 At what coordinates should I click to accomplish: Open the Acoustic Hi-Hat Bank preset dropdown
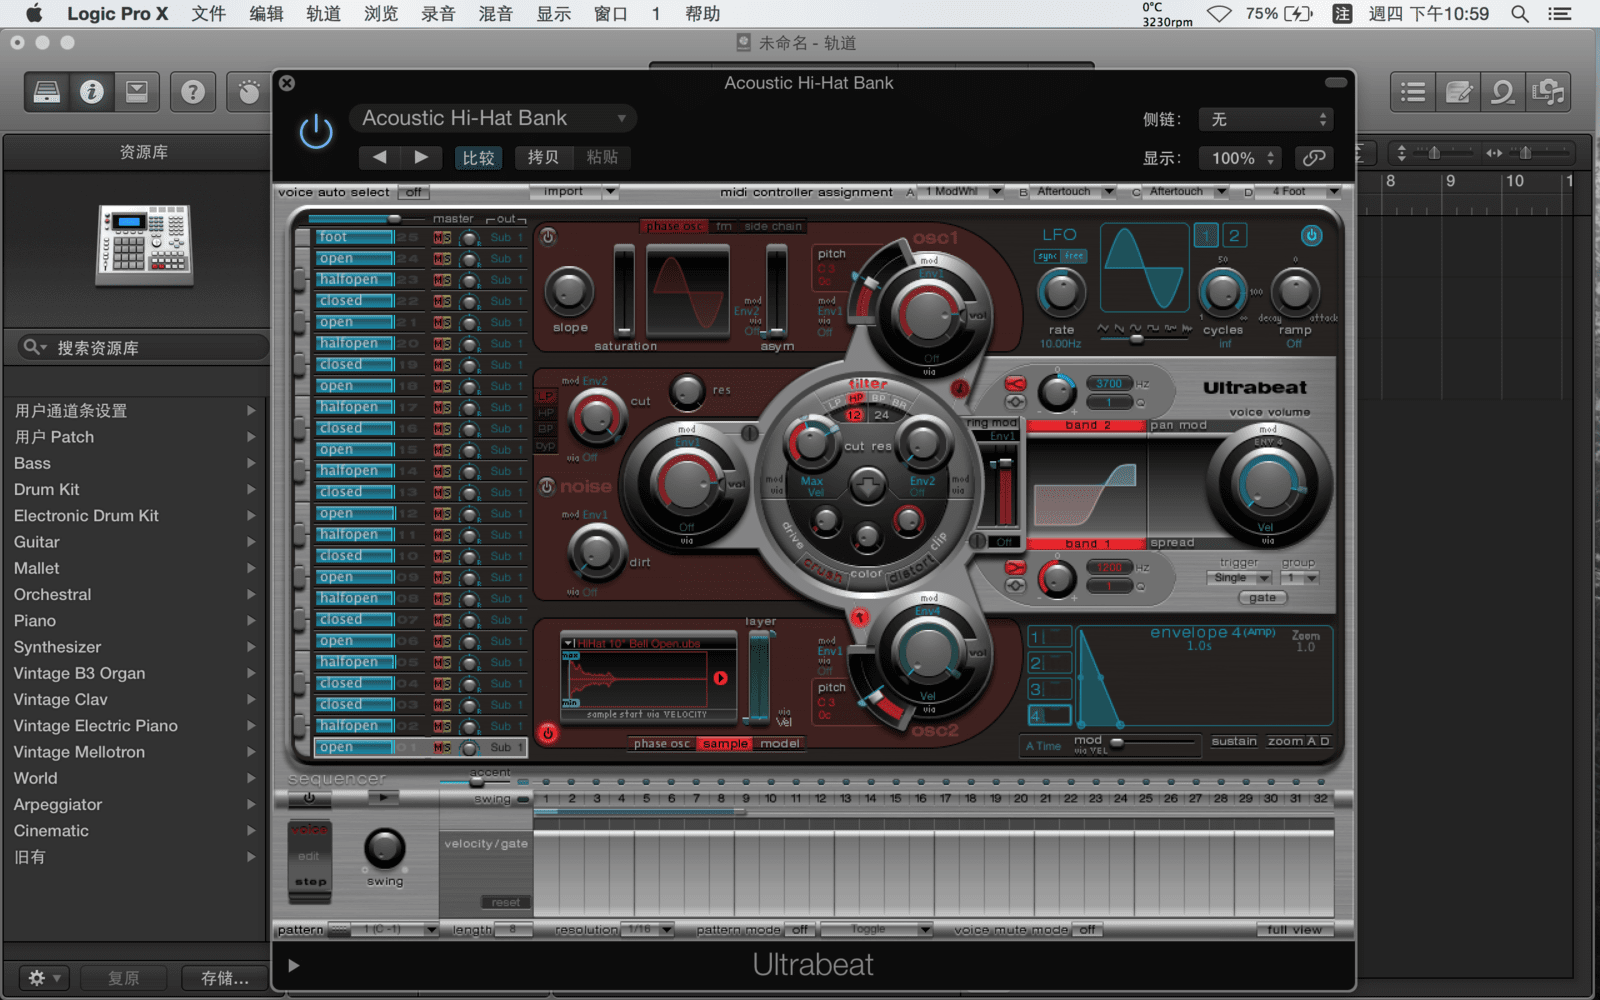(x=493, y=118)
